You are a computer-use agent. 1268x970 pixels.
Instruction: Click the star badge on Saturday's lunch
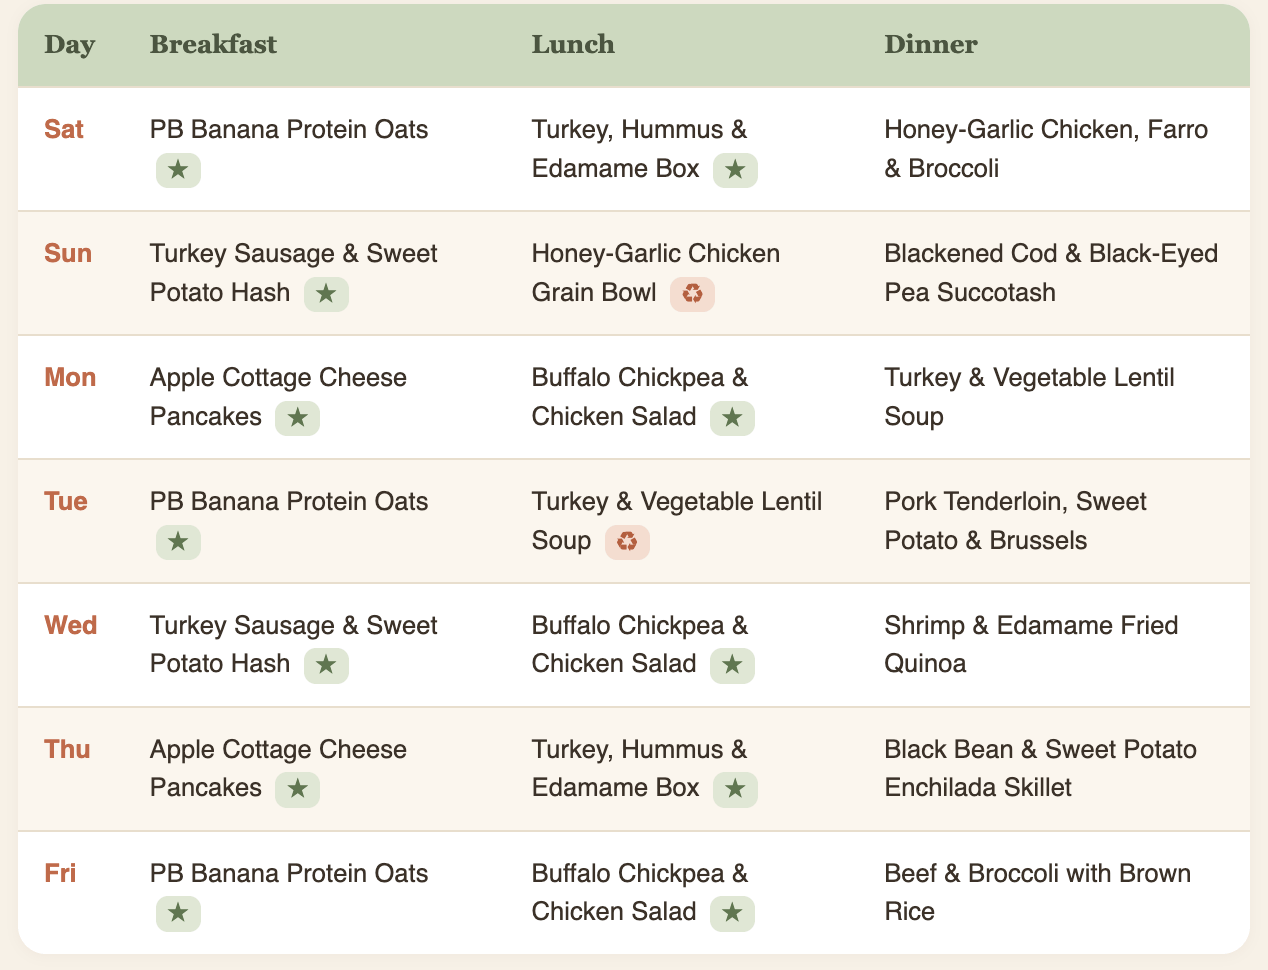[x=735, y=170]
